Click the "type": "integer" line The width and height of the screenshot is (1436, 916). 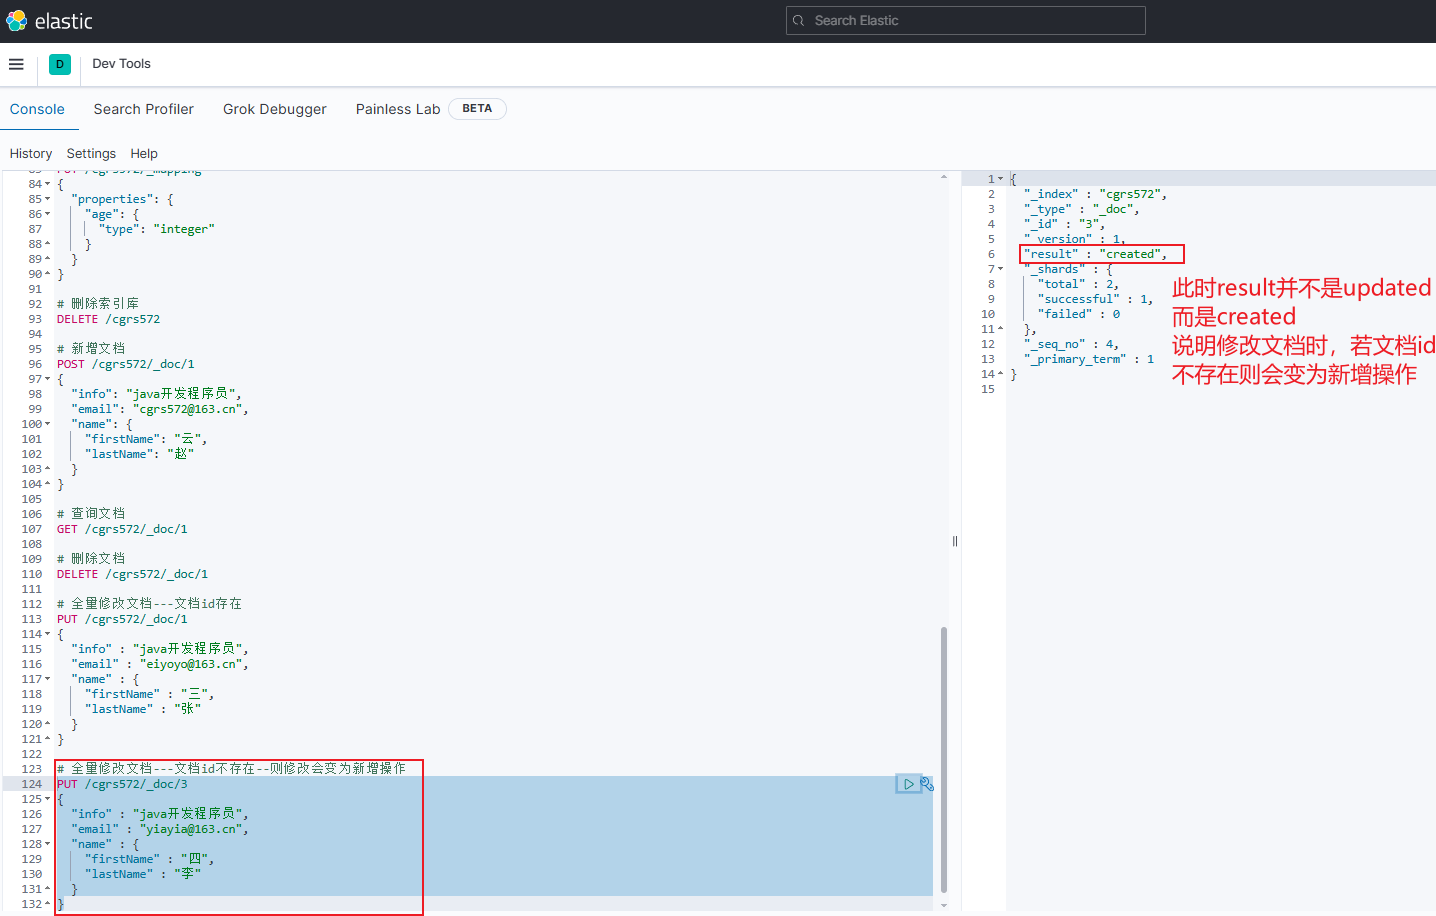point(157,229)
